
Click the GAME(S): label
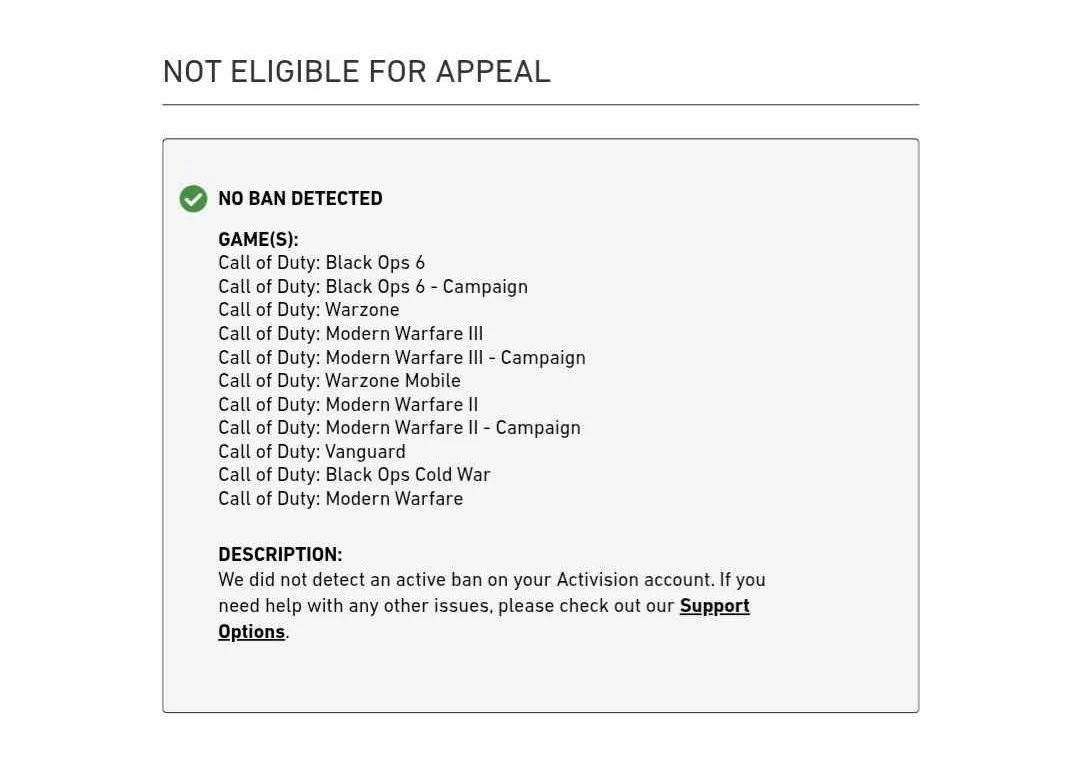(x=258, y=240)
